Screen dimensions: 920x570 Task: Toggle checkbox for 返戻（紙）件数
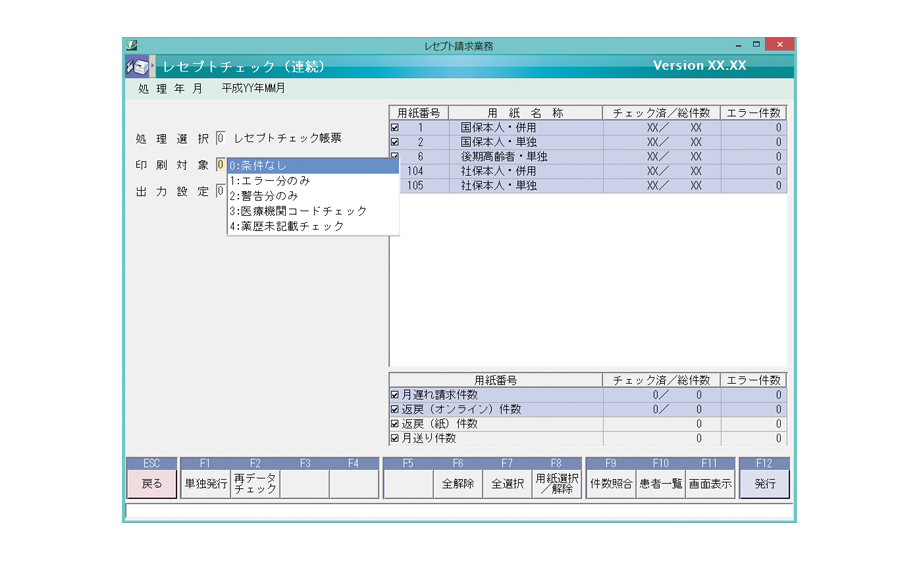(395, 423)
